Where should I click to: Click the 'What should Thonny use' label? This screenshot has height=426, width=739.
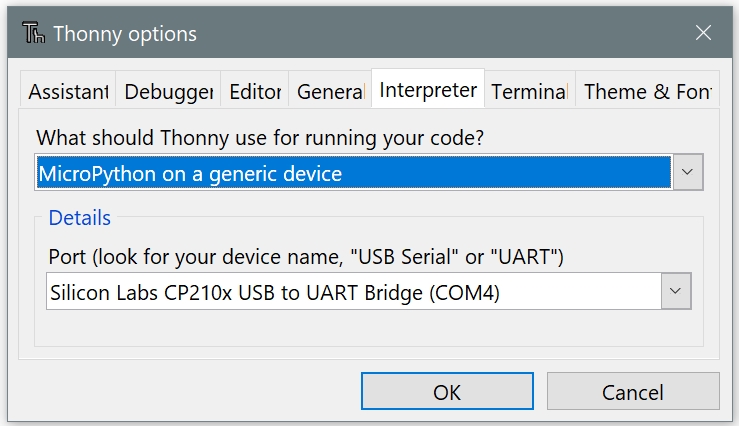(260, 138)
